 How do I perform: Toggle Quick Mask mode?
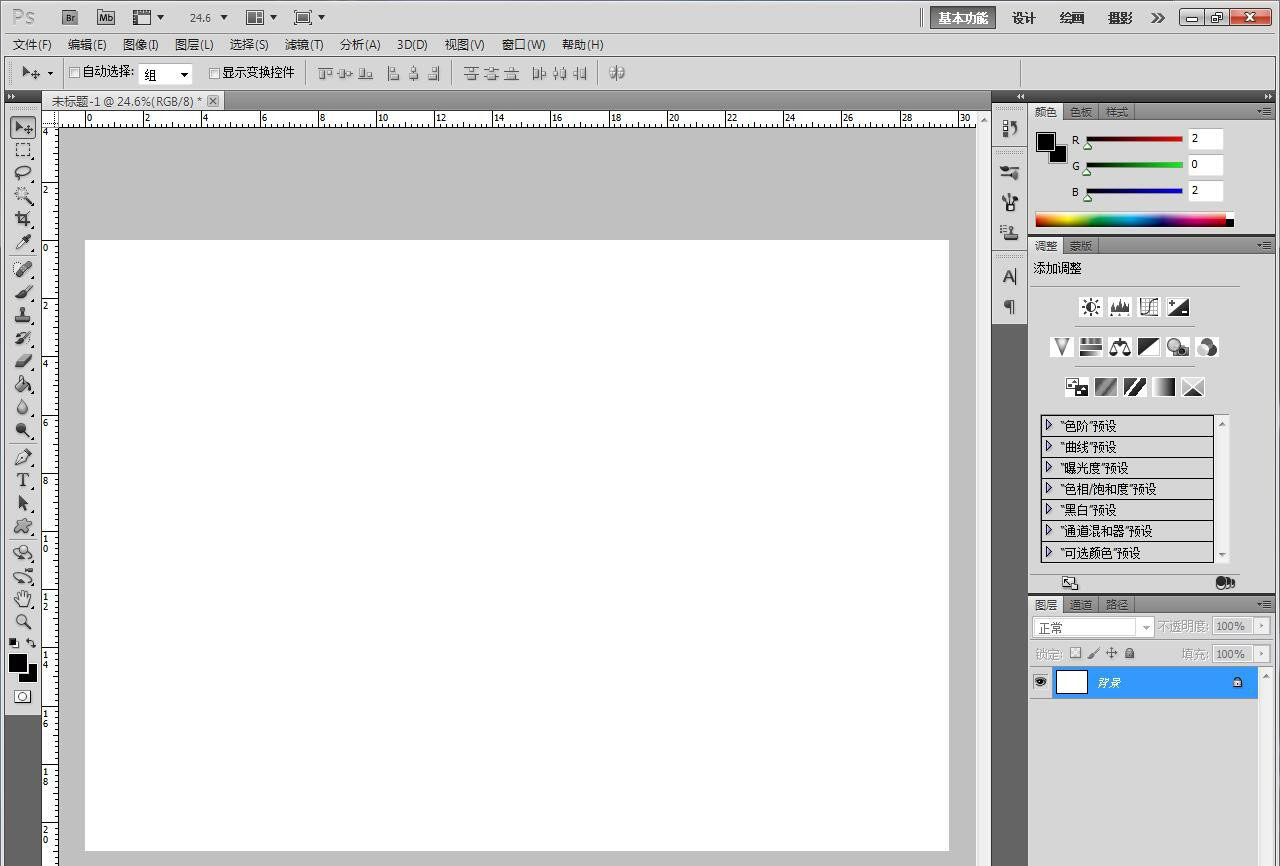[23, 697]
